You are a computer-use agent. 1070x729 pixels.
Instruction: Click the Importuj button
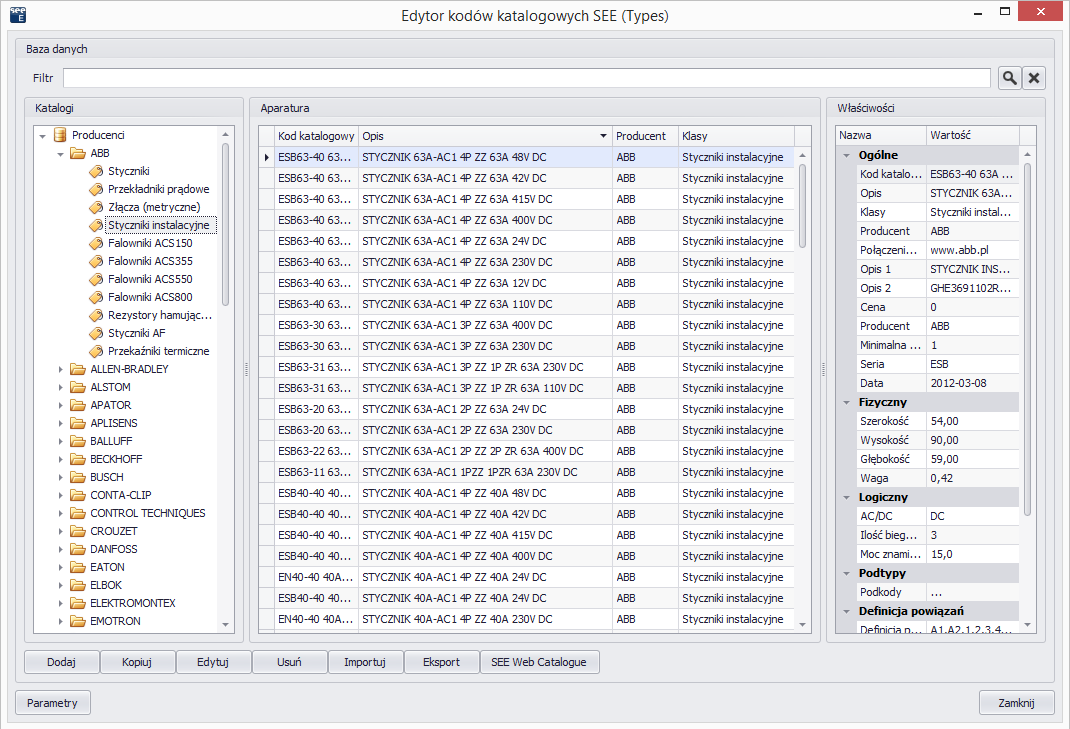tap(365, 662)
